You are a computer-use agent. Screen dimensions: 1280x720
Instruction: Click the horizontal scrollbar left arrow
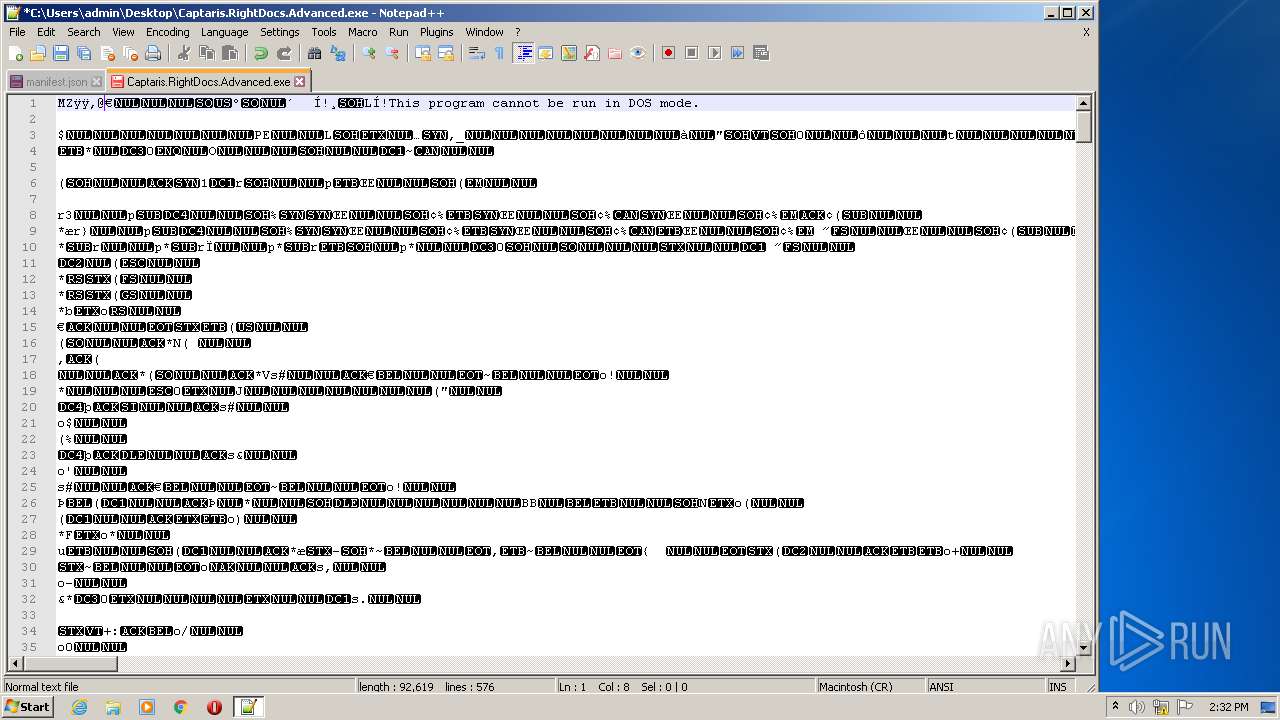(15, 663)
